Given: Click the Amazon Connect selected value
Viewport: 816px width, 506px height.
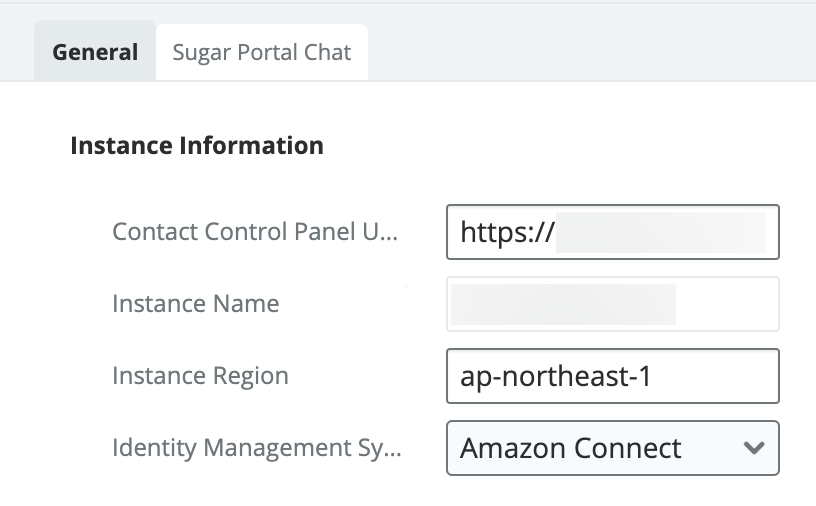Looking at the screenshot, I should (x=570, y=448).
